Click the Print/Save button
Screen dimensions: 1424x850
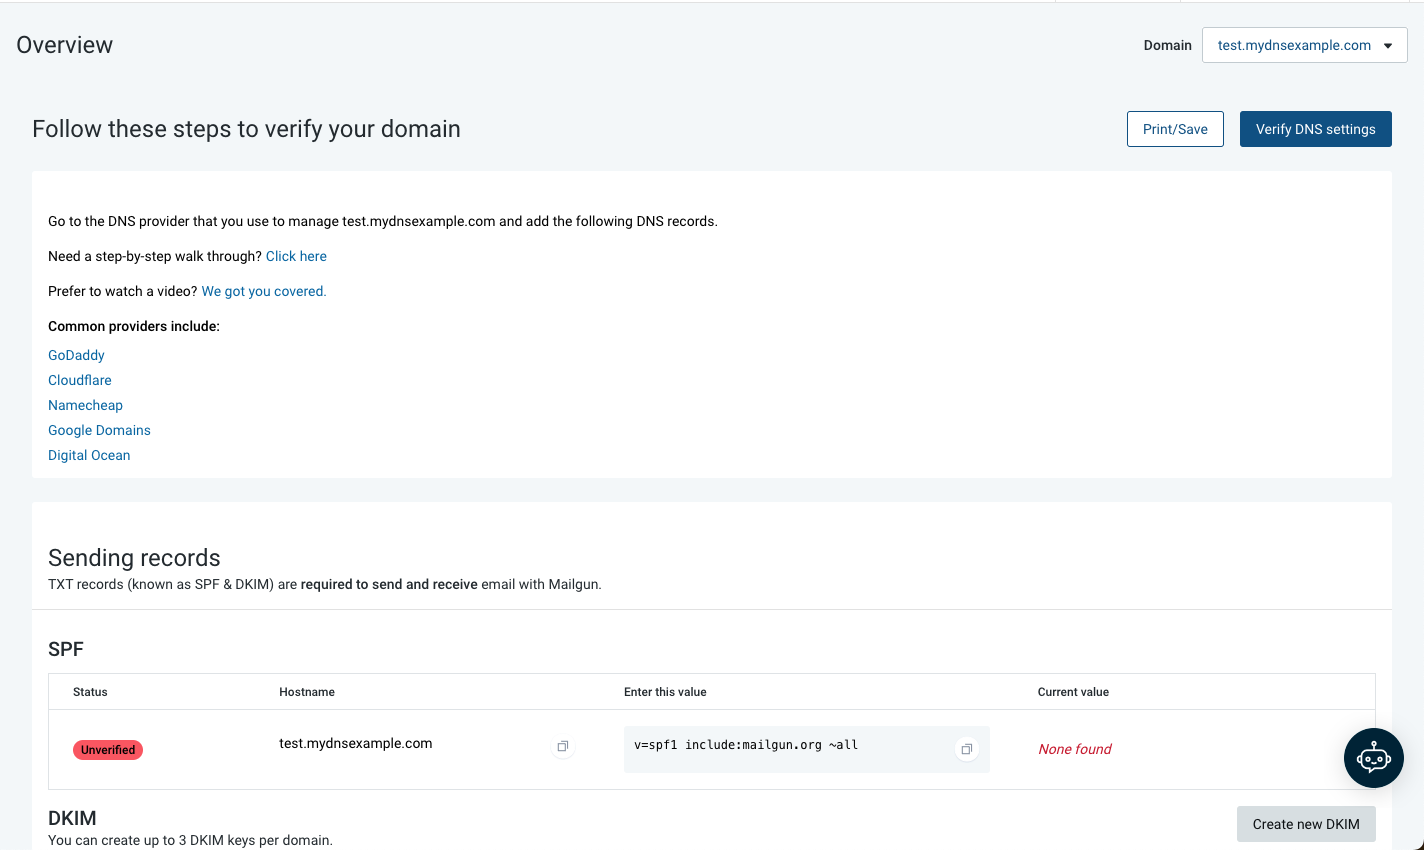pyautogui.click(x=1175, y=129)
